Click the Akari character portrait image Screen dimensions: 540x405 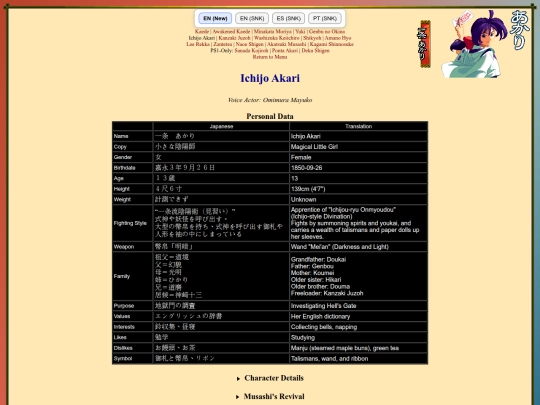pos(475,43)
